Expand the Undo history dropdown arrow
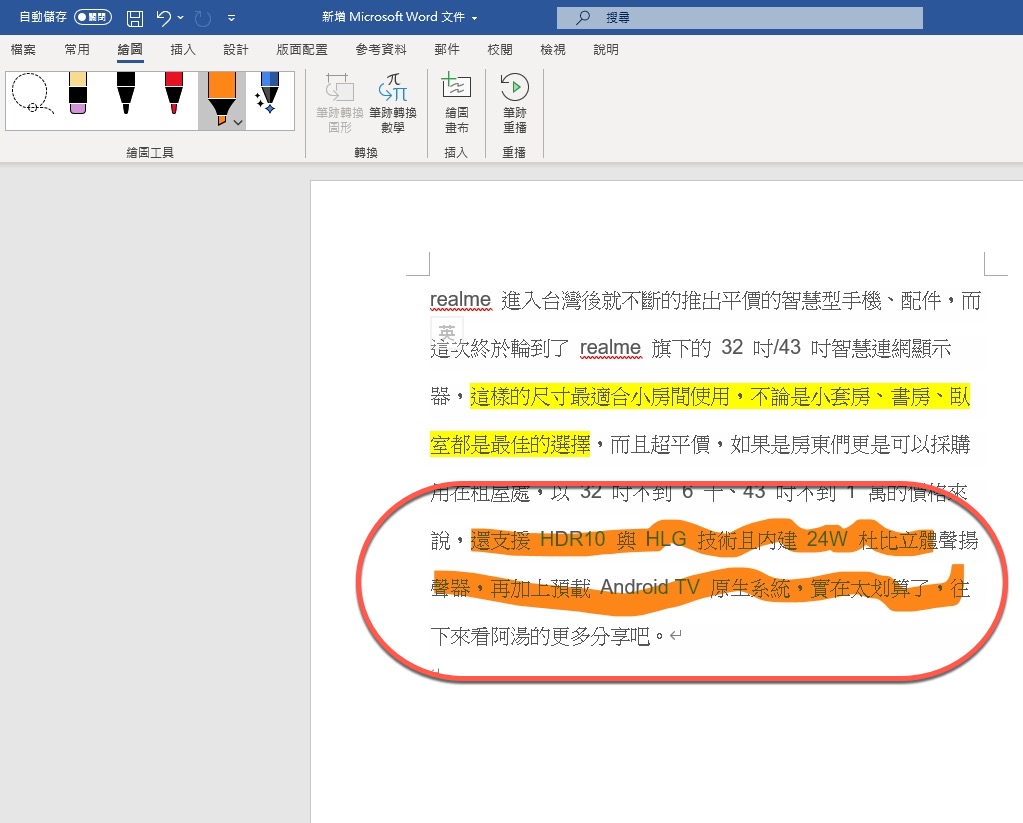Screen dimensions: 1023x823 181,18
